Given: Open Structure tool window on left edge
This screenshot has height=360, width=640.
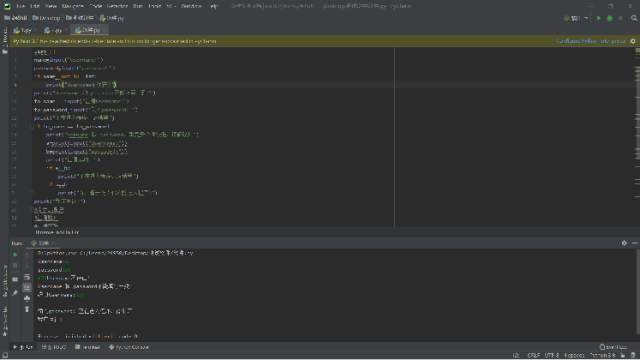Looking at the screenshot, I should click(5, 281).
